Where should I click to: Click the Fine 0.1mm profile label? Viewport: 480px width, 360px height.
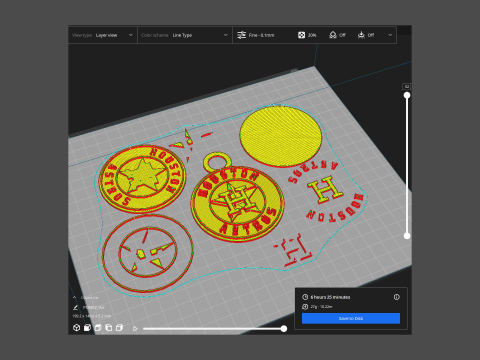click(x=261, y=35)
